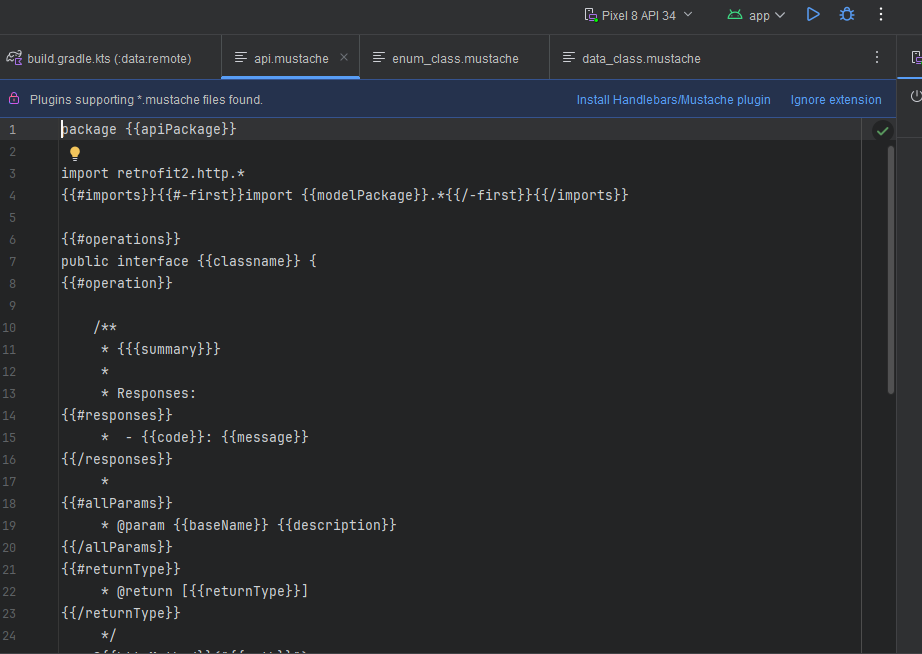Start debugging with the bug icon
The width and height of the screenshot is (922, 654).
(x=847, y=15)
